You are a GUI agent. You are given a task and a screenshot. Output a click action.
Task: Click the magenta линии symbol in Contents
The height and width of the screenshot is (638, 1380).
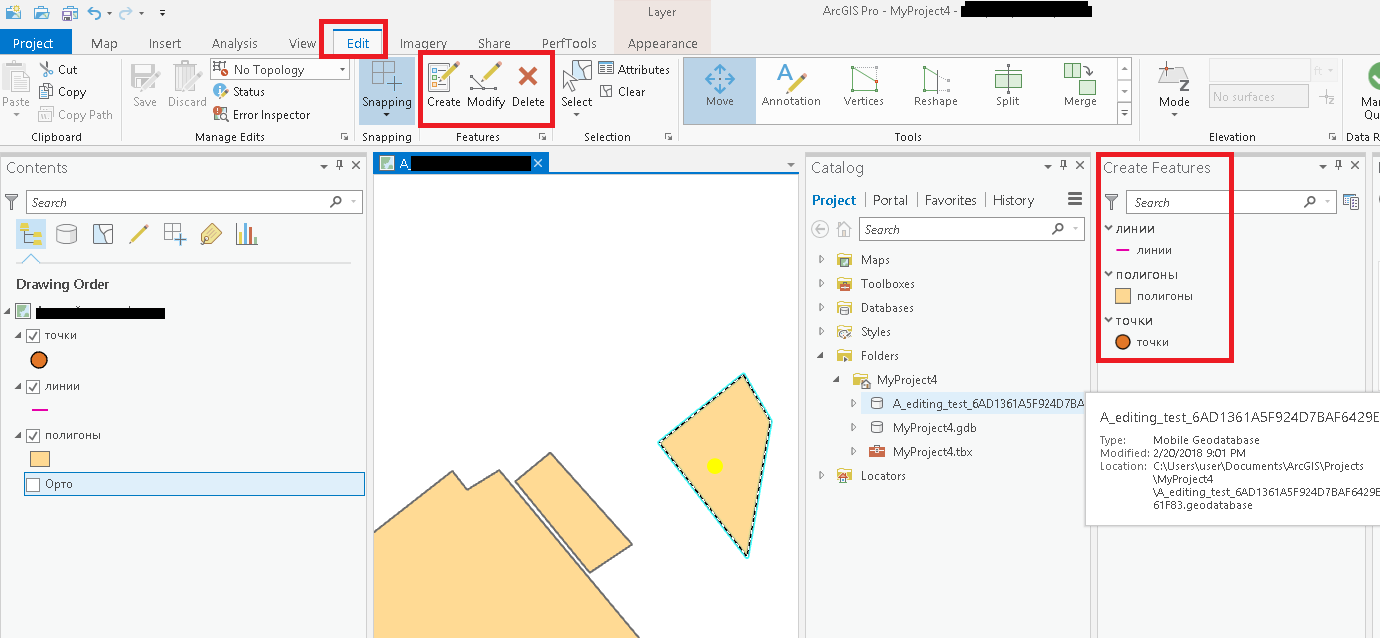pos(40,410)
